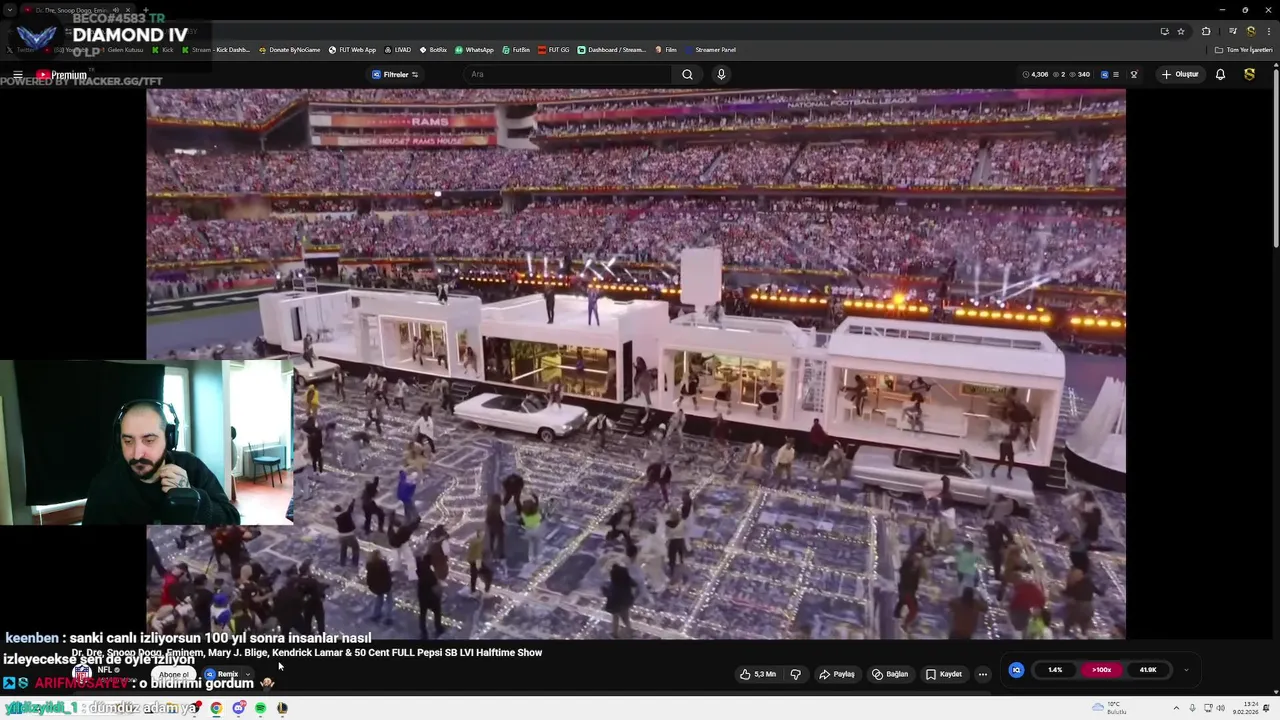The image size is (1280, 720).
Task: Open the Dashboard / Stream bookmark
Action: tap(612, 49)
